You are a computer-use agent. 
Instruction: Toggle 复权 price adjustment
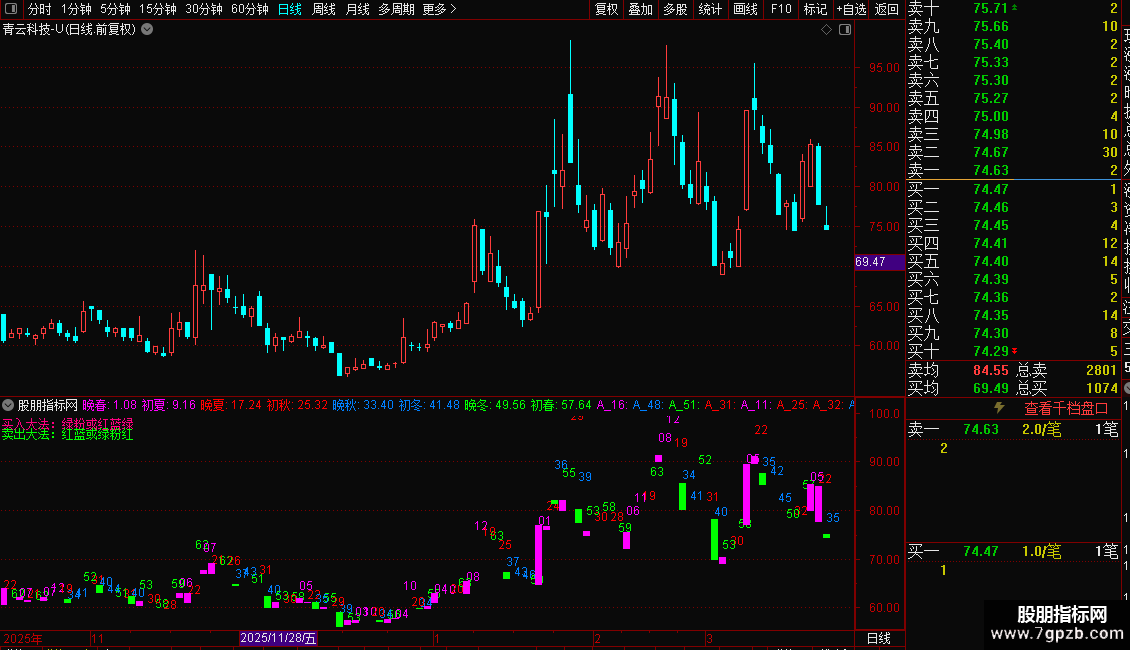click(x=606, y=9)
